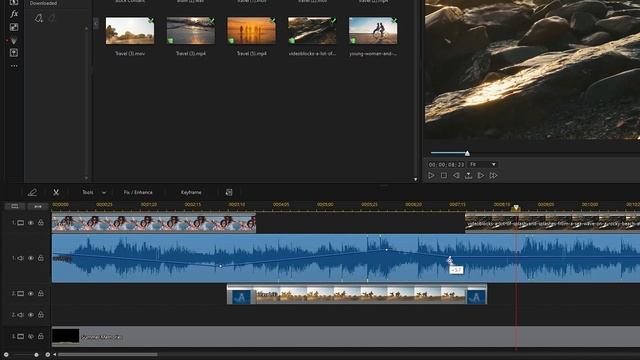Select the beach sunset Travel (3).mp4 thumbnail
This screenshot has height=360, width=640.
point(191,31)
